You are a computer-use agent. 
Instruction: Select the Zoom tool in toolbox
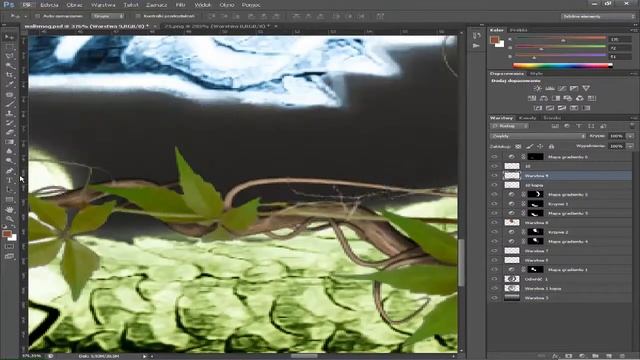(9, 219)
